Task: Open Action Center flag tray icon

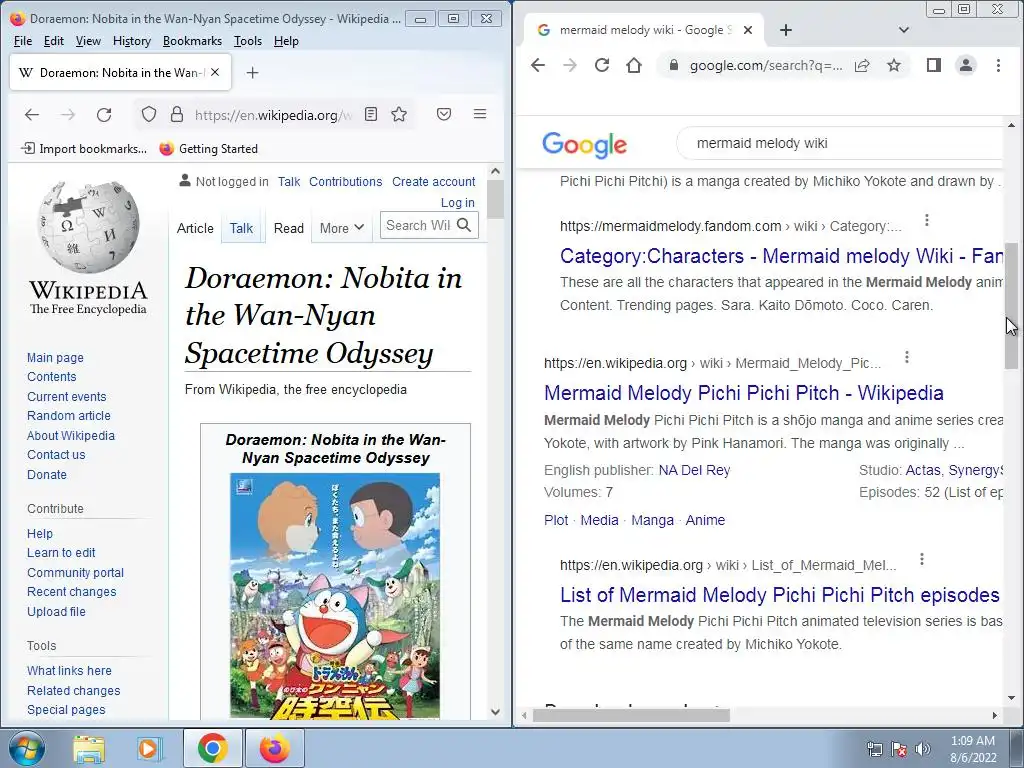Action: [899, 749]
